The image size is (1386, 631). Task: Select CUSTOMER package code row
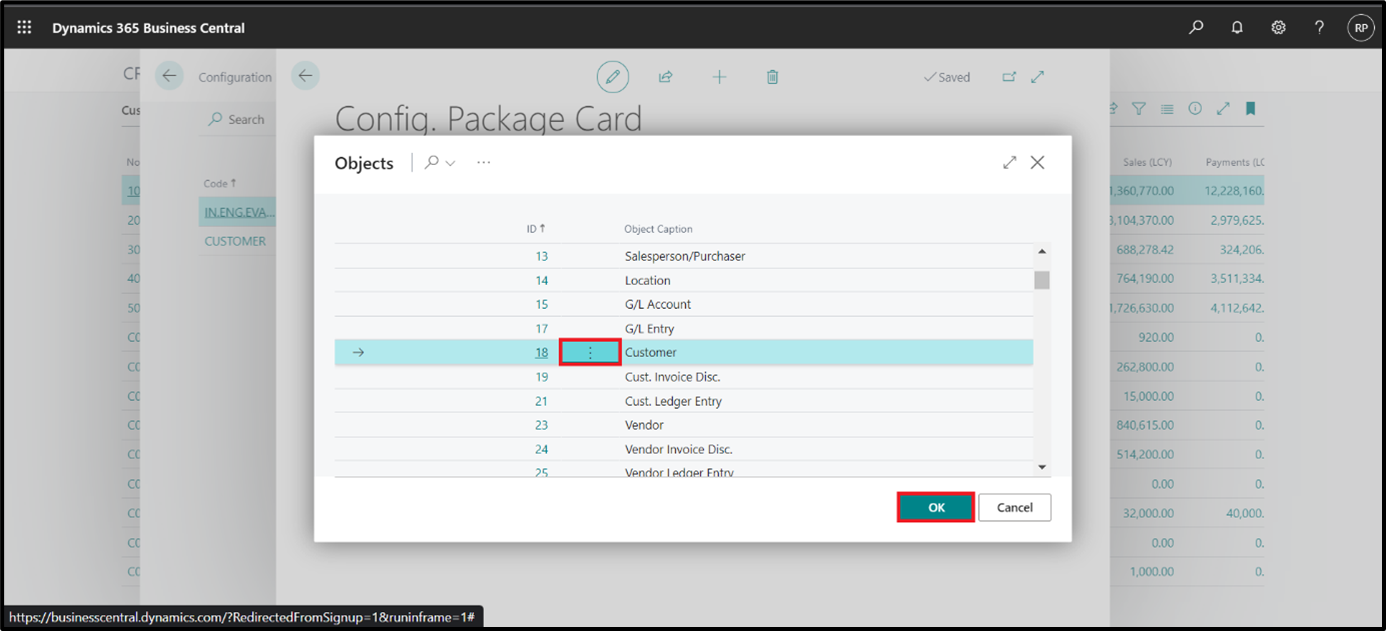pyautogui.click(x=235, y=241)
